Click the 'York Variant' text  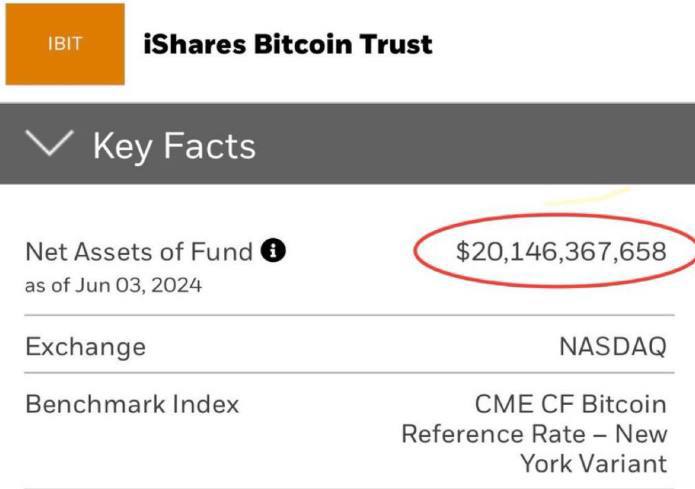pyautogui.click(x=592, y=463)
